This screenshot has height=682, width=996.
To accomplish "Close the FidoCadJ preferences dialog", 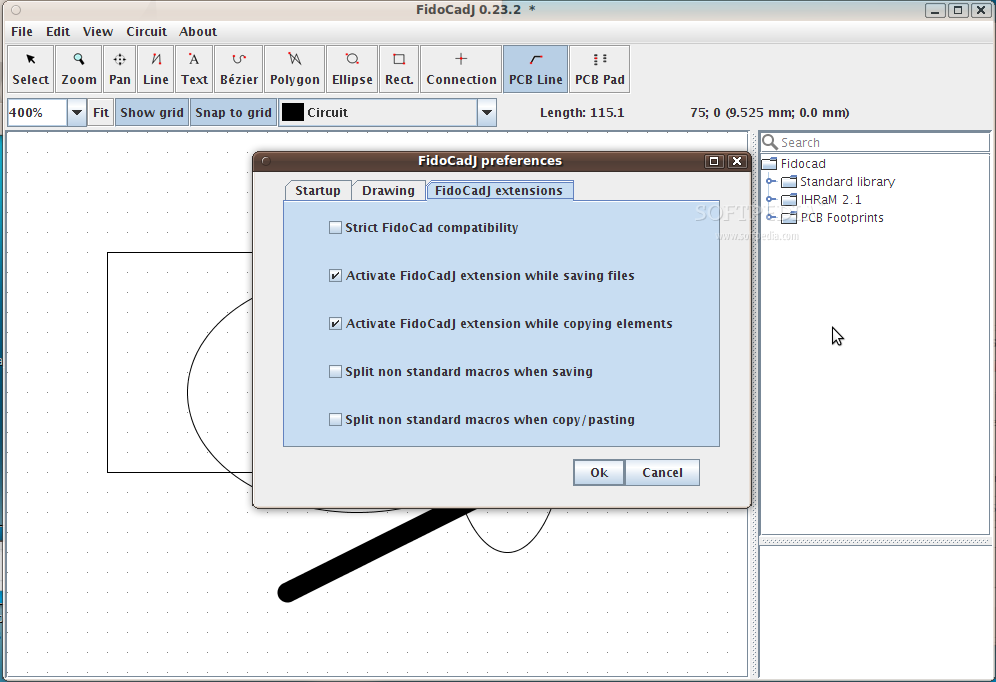I will (x=737, y=161).
